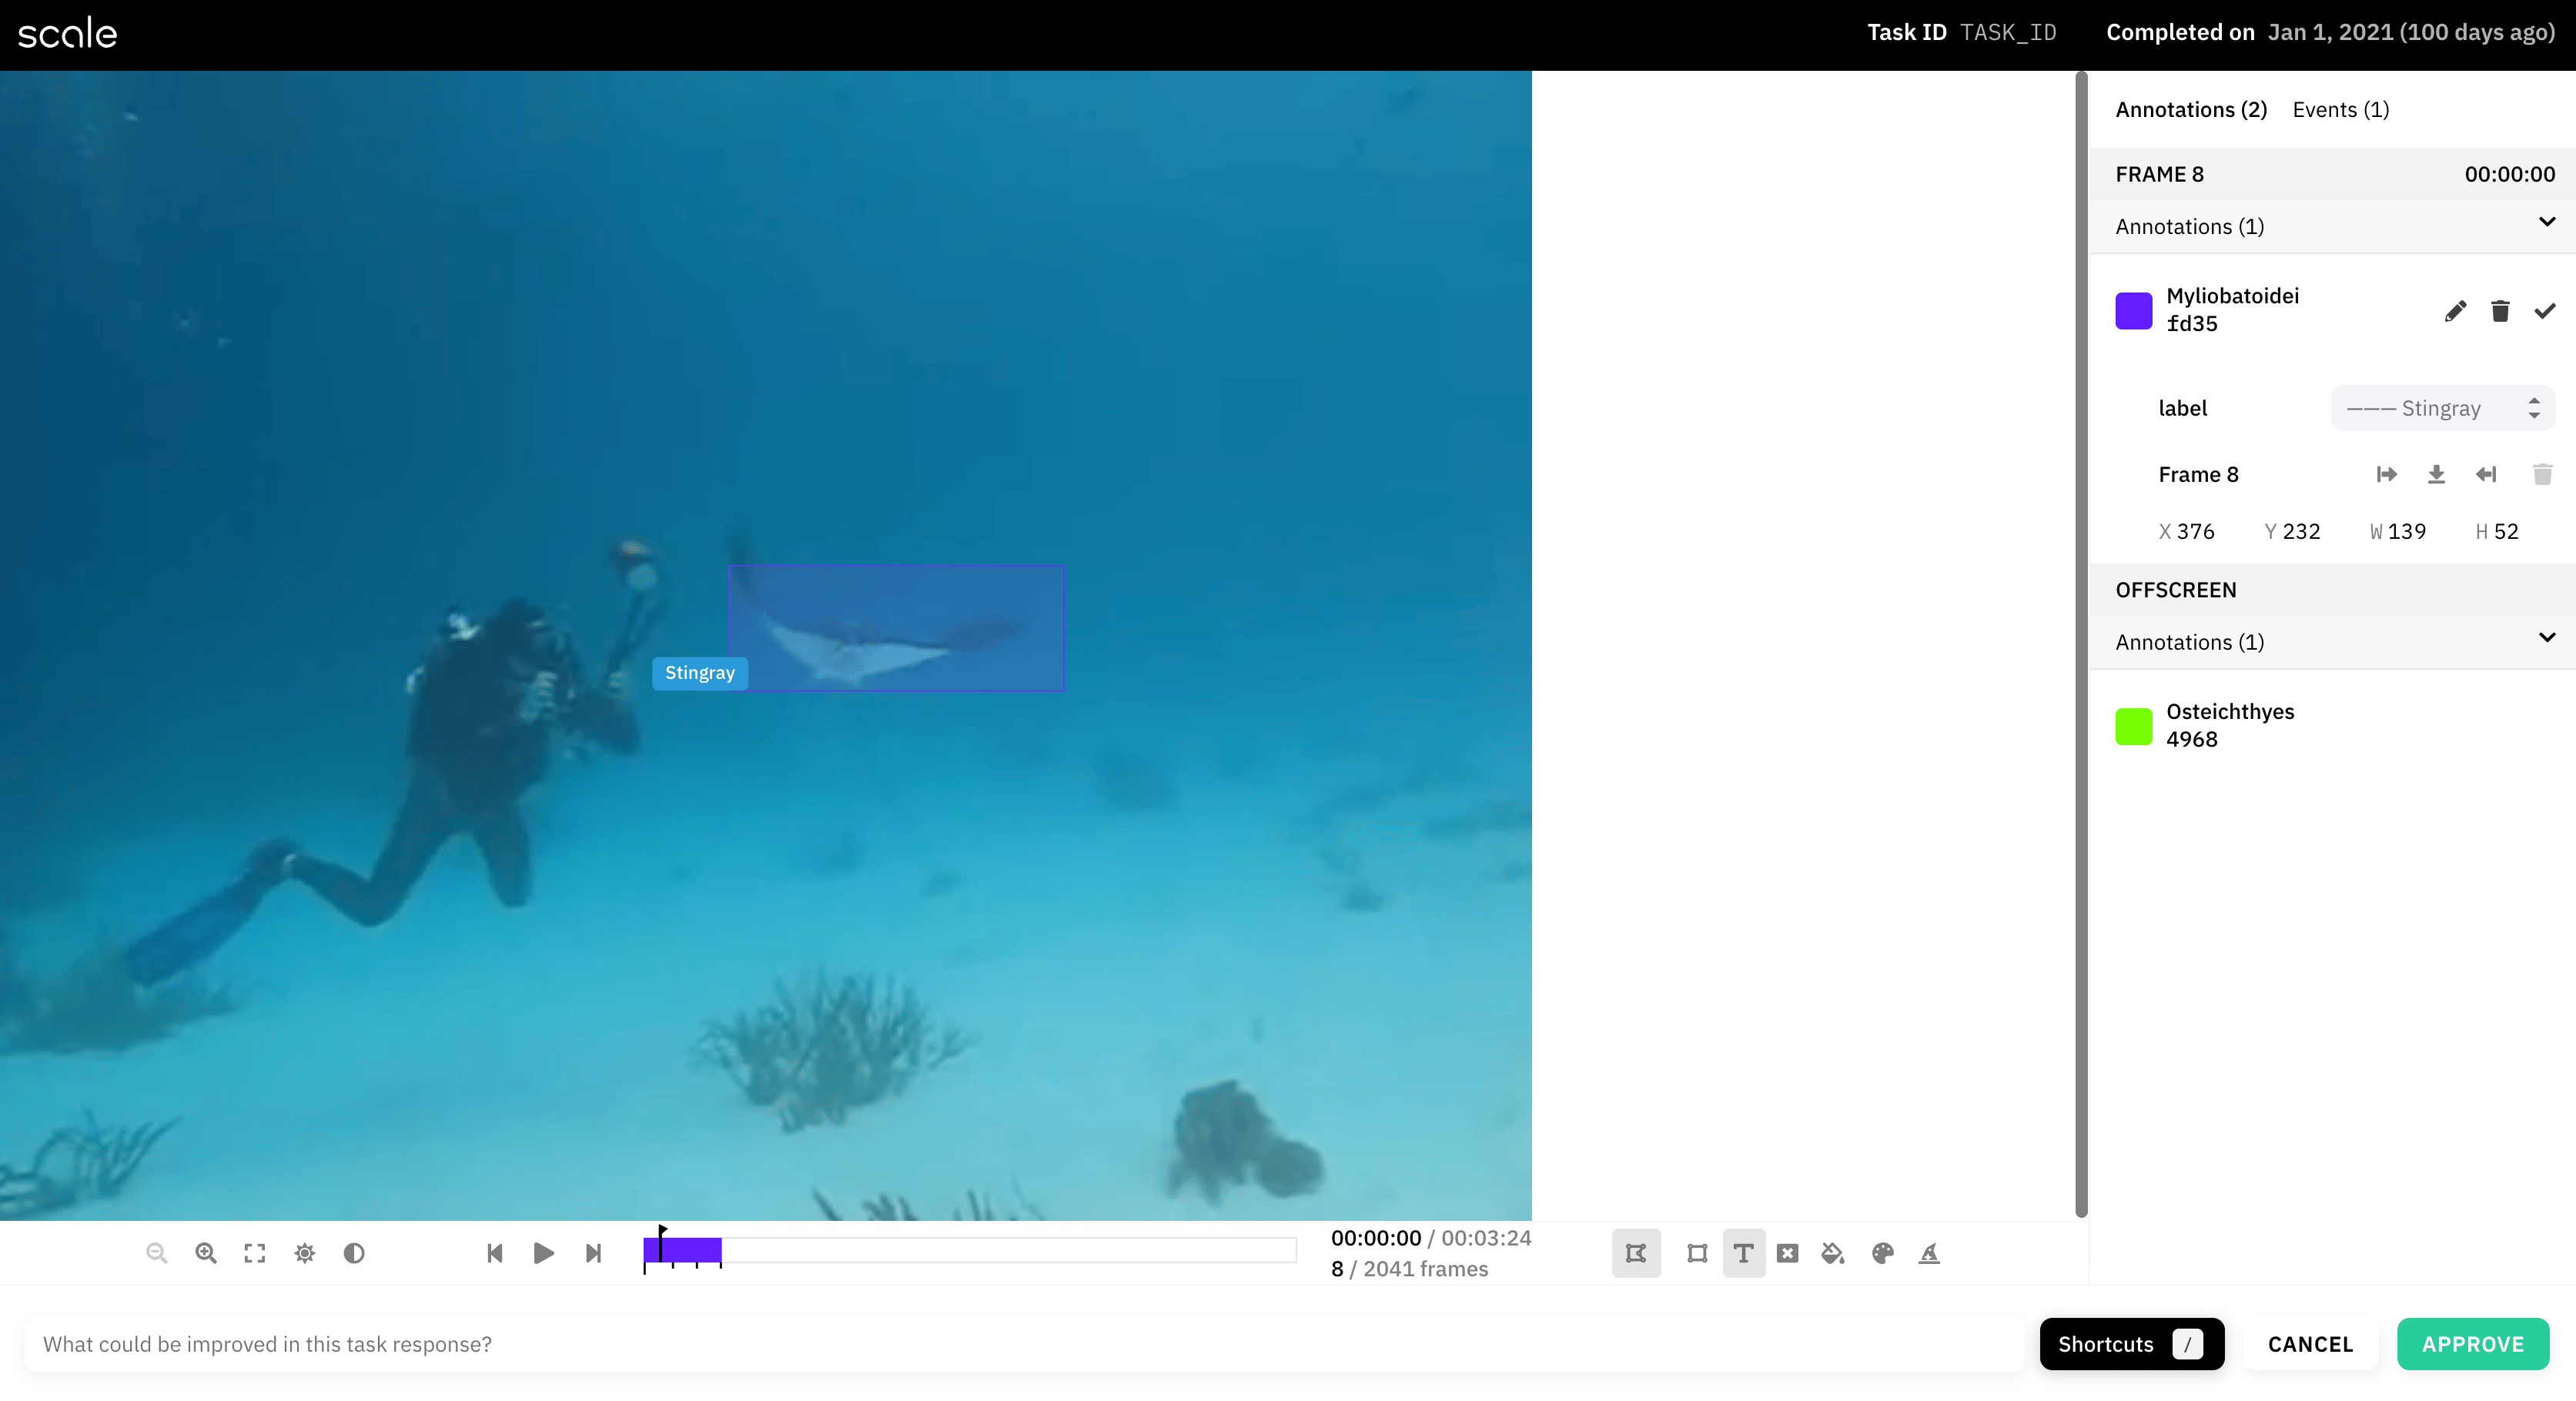Image resolution: width=2576 pixels, height=1401 pixels.
Task: Click the boxed X icon in toolbar
Action: coord(1788,1253)
